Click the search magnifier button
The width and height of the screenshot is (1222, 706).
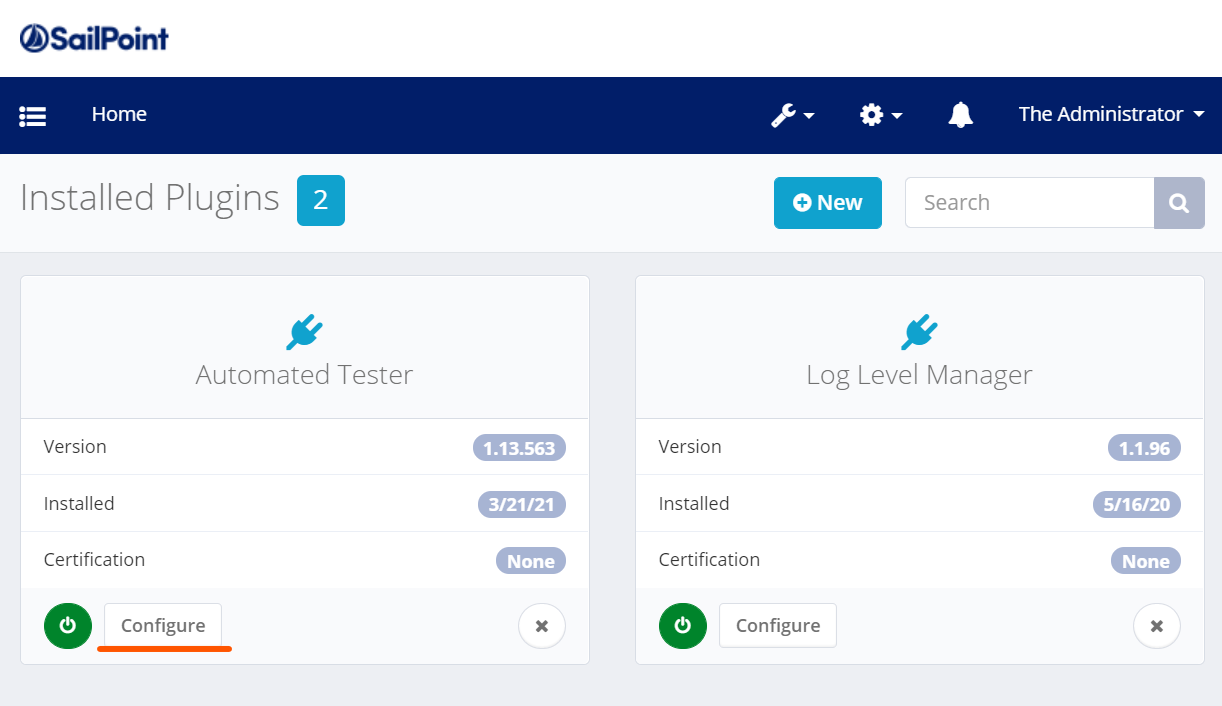coord(1179,203)
